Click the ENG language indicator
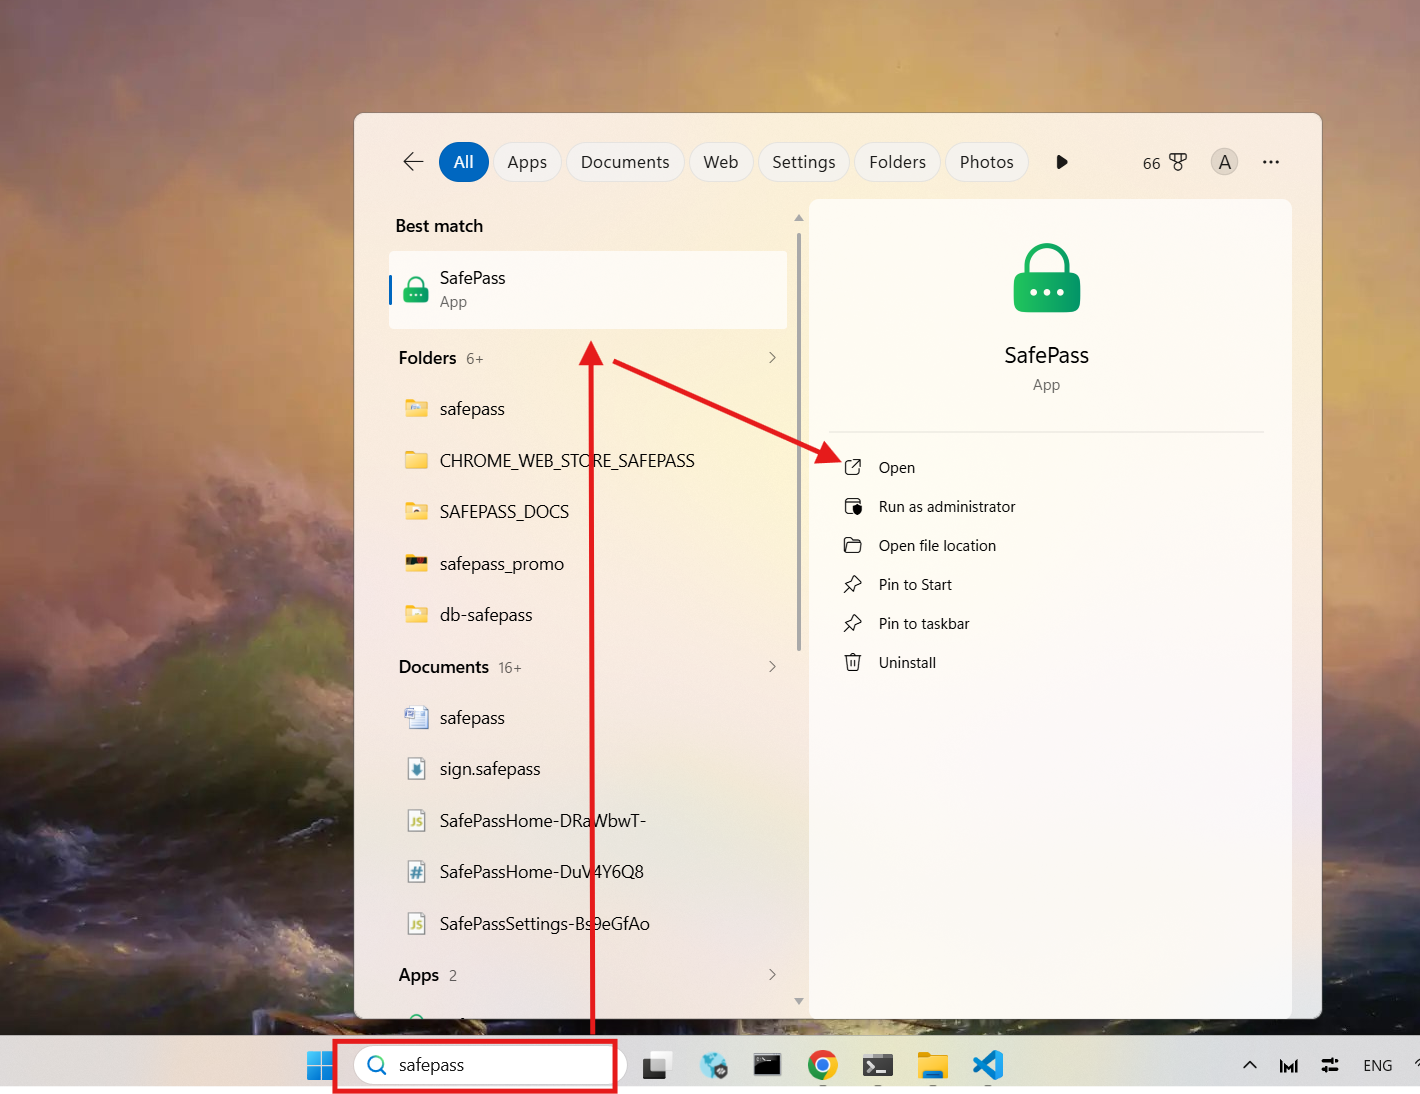The image size is (1420, 1094). [1377, 1065]
